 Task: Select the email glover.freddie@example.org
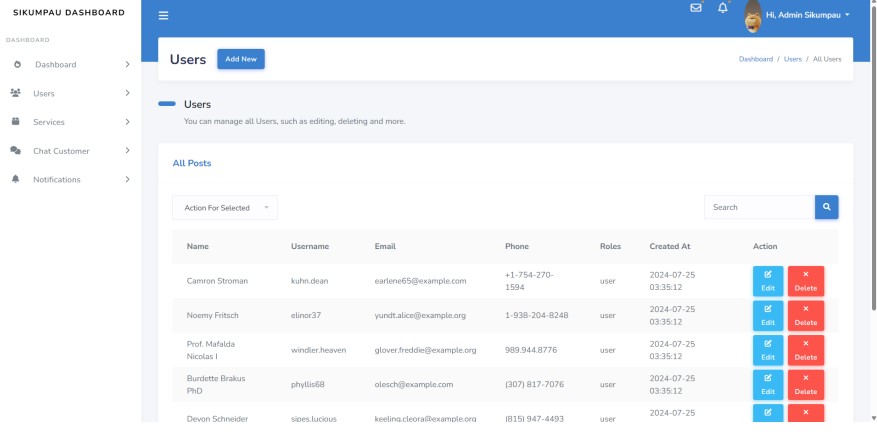coord(425,350)
